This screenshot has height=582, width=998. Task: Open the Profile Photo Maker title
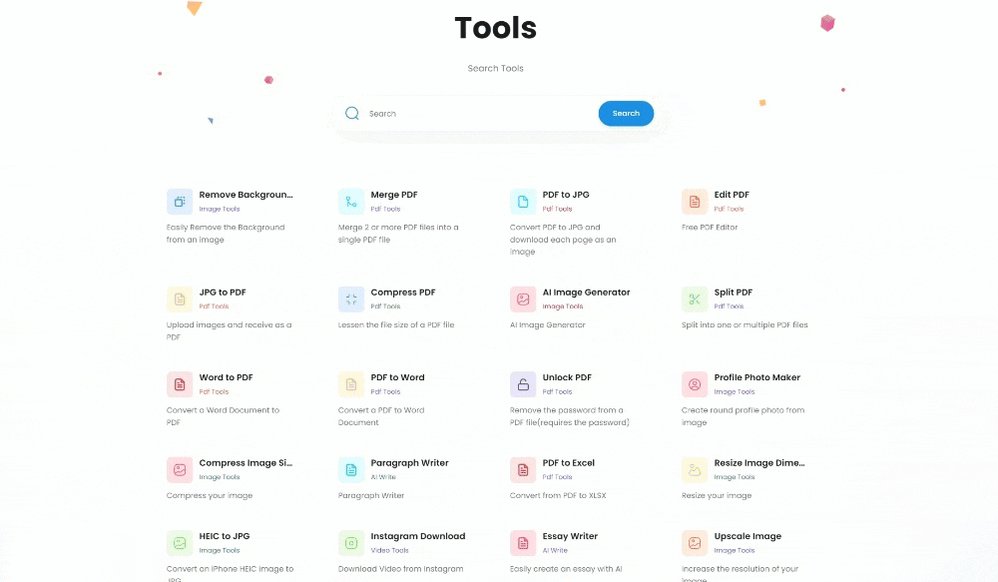pos(757,378)
